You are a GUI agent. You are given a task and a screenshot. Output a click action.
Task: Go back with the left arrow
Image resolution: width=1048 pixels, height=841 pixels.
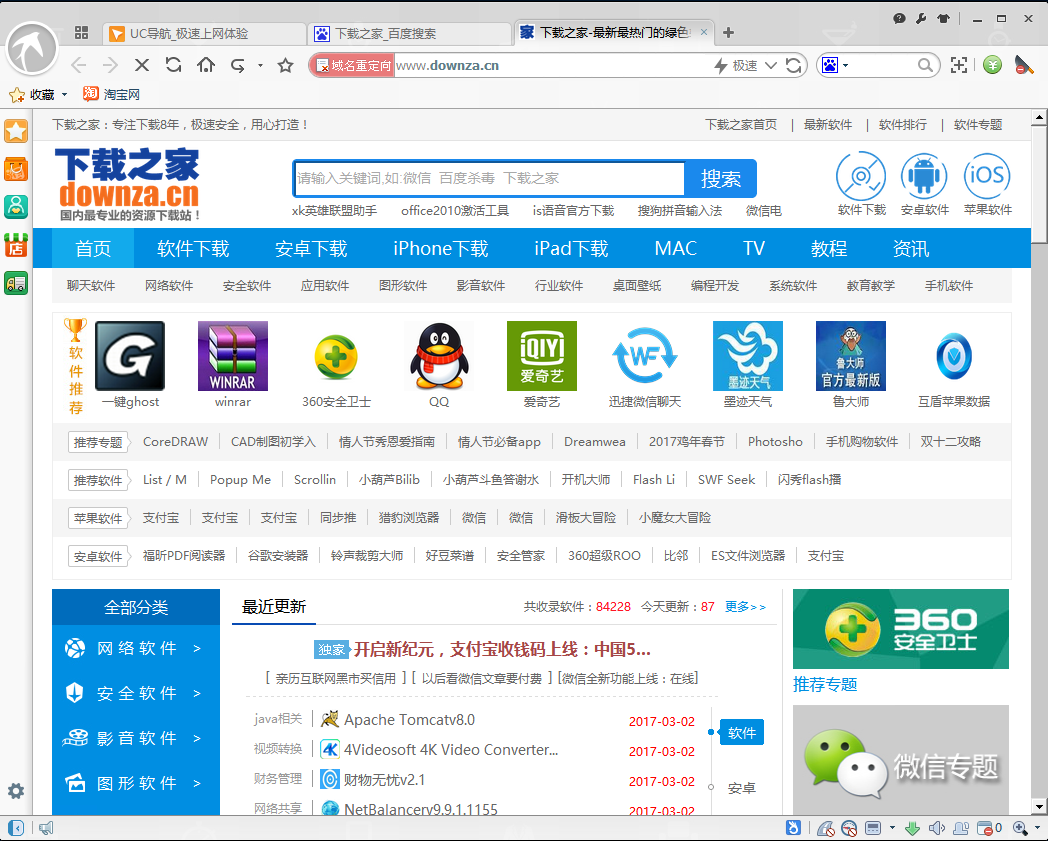click(79, 65)
